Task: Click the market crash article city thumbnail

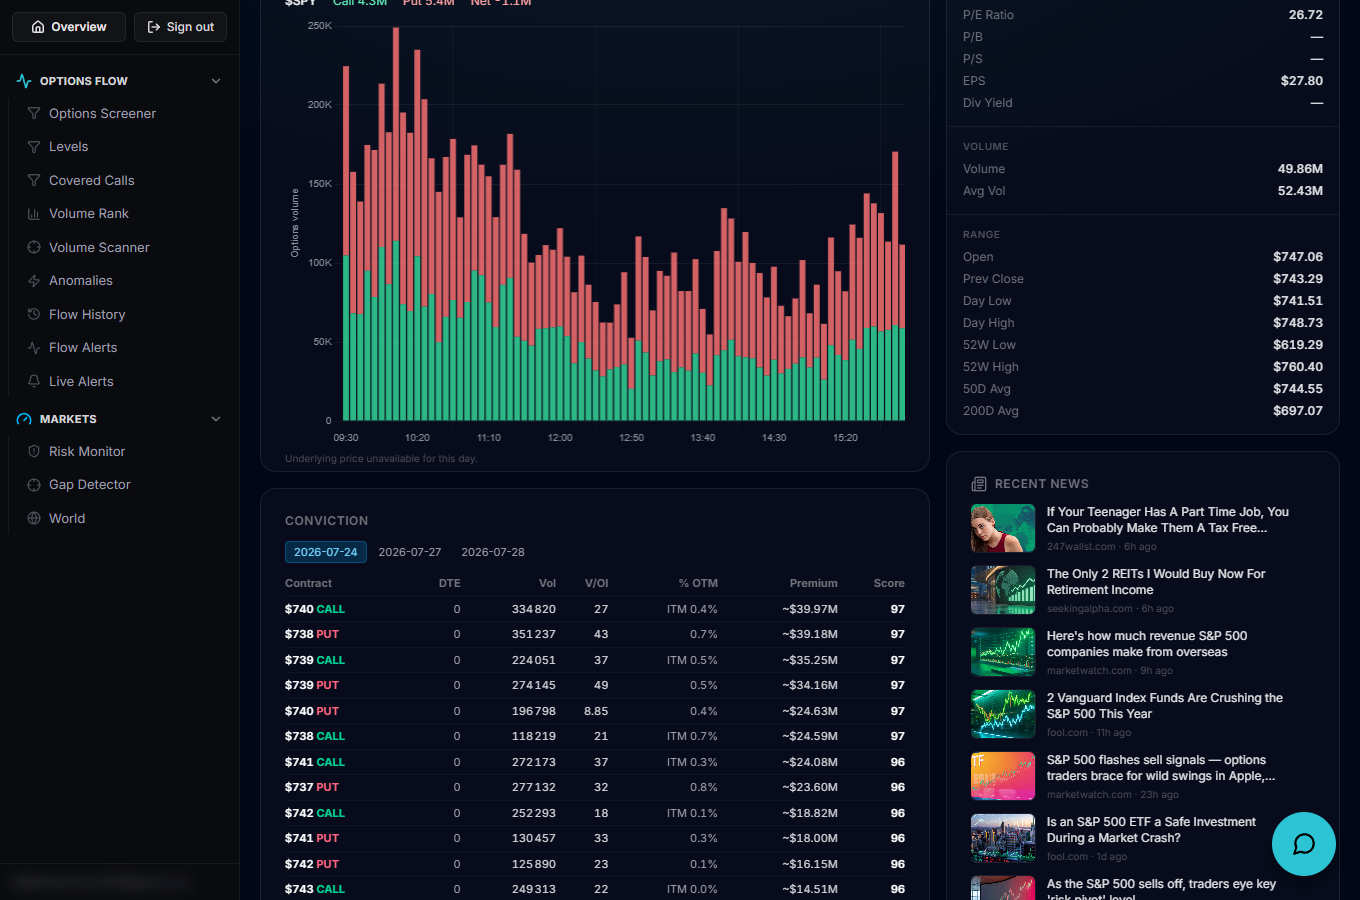Action: click(x=1003, y=838)
